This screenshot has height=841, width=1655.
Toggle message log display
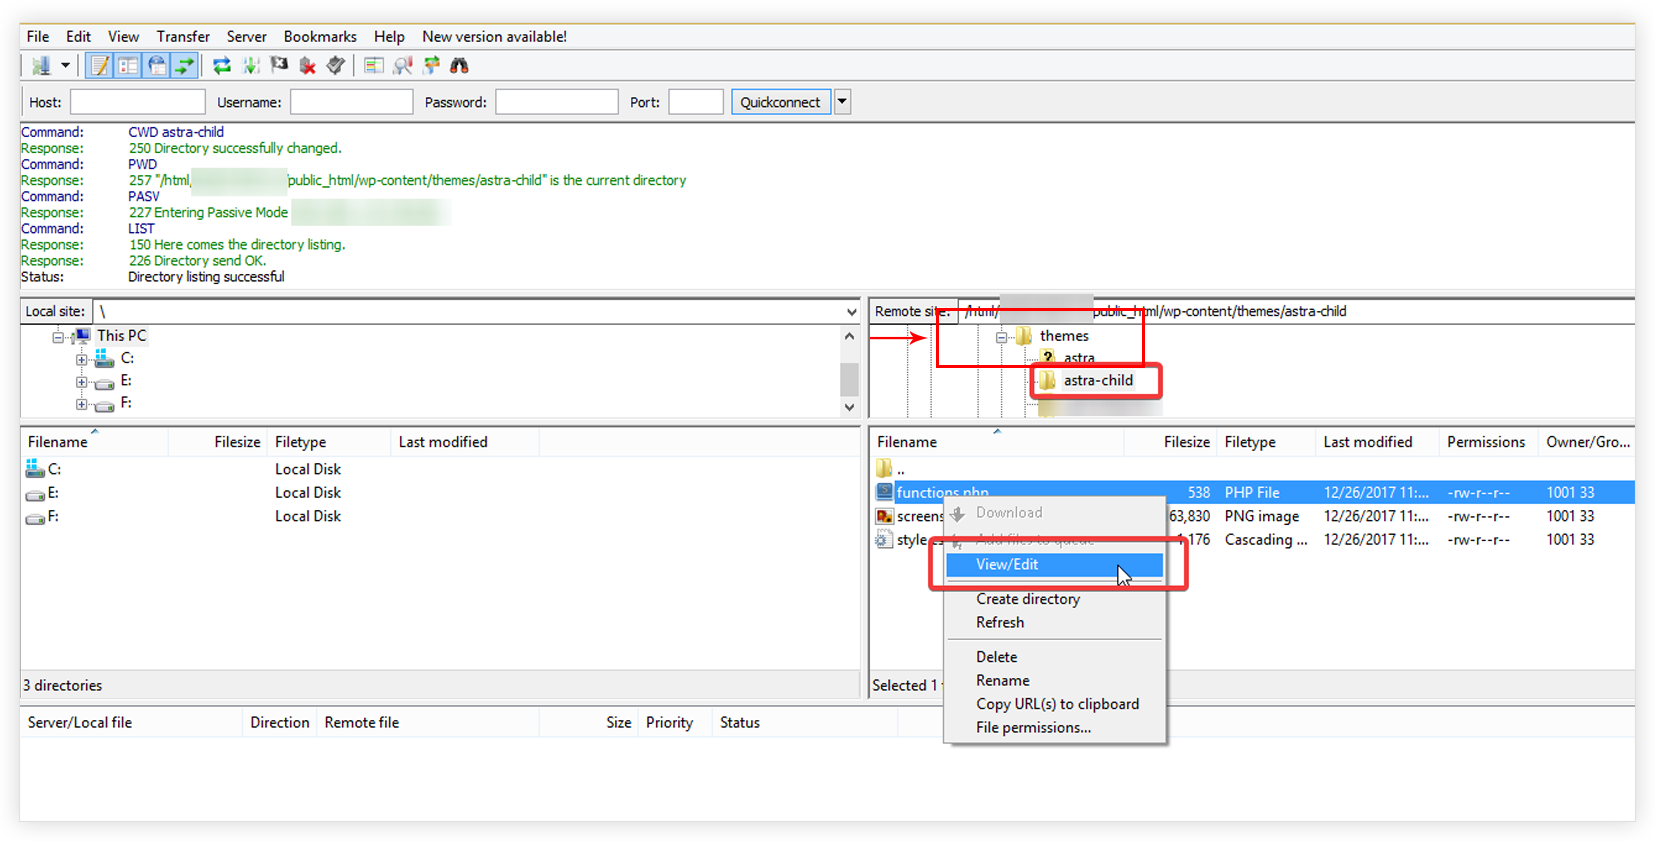(100, 66)
